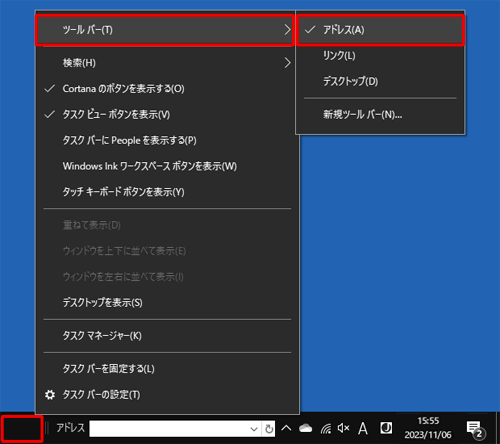The height and width of the screenshot is (444, 500).
Task: Uncheck Cortana のボタンを表示する(O)
Action: pyautogui.click(x=167, y=89)
